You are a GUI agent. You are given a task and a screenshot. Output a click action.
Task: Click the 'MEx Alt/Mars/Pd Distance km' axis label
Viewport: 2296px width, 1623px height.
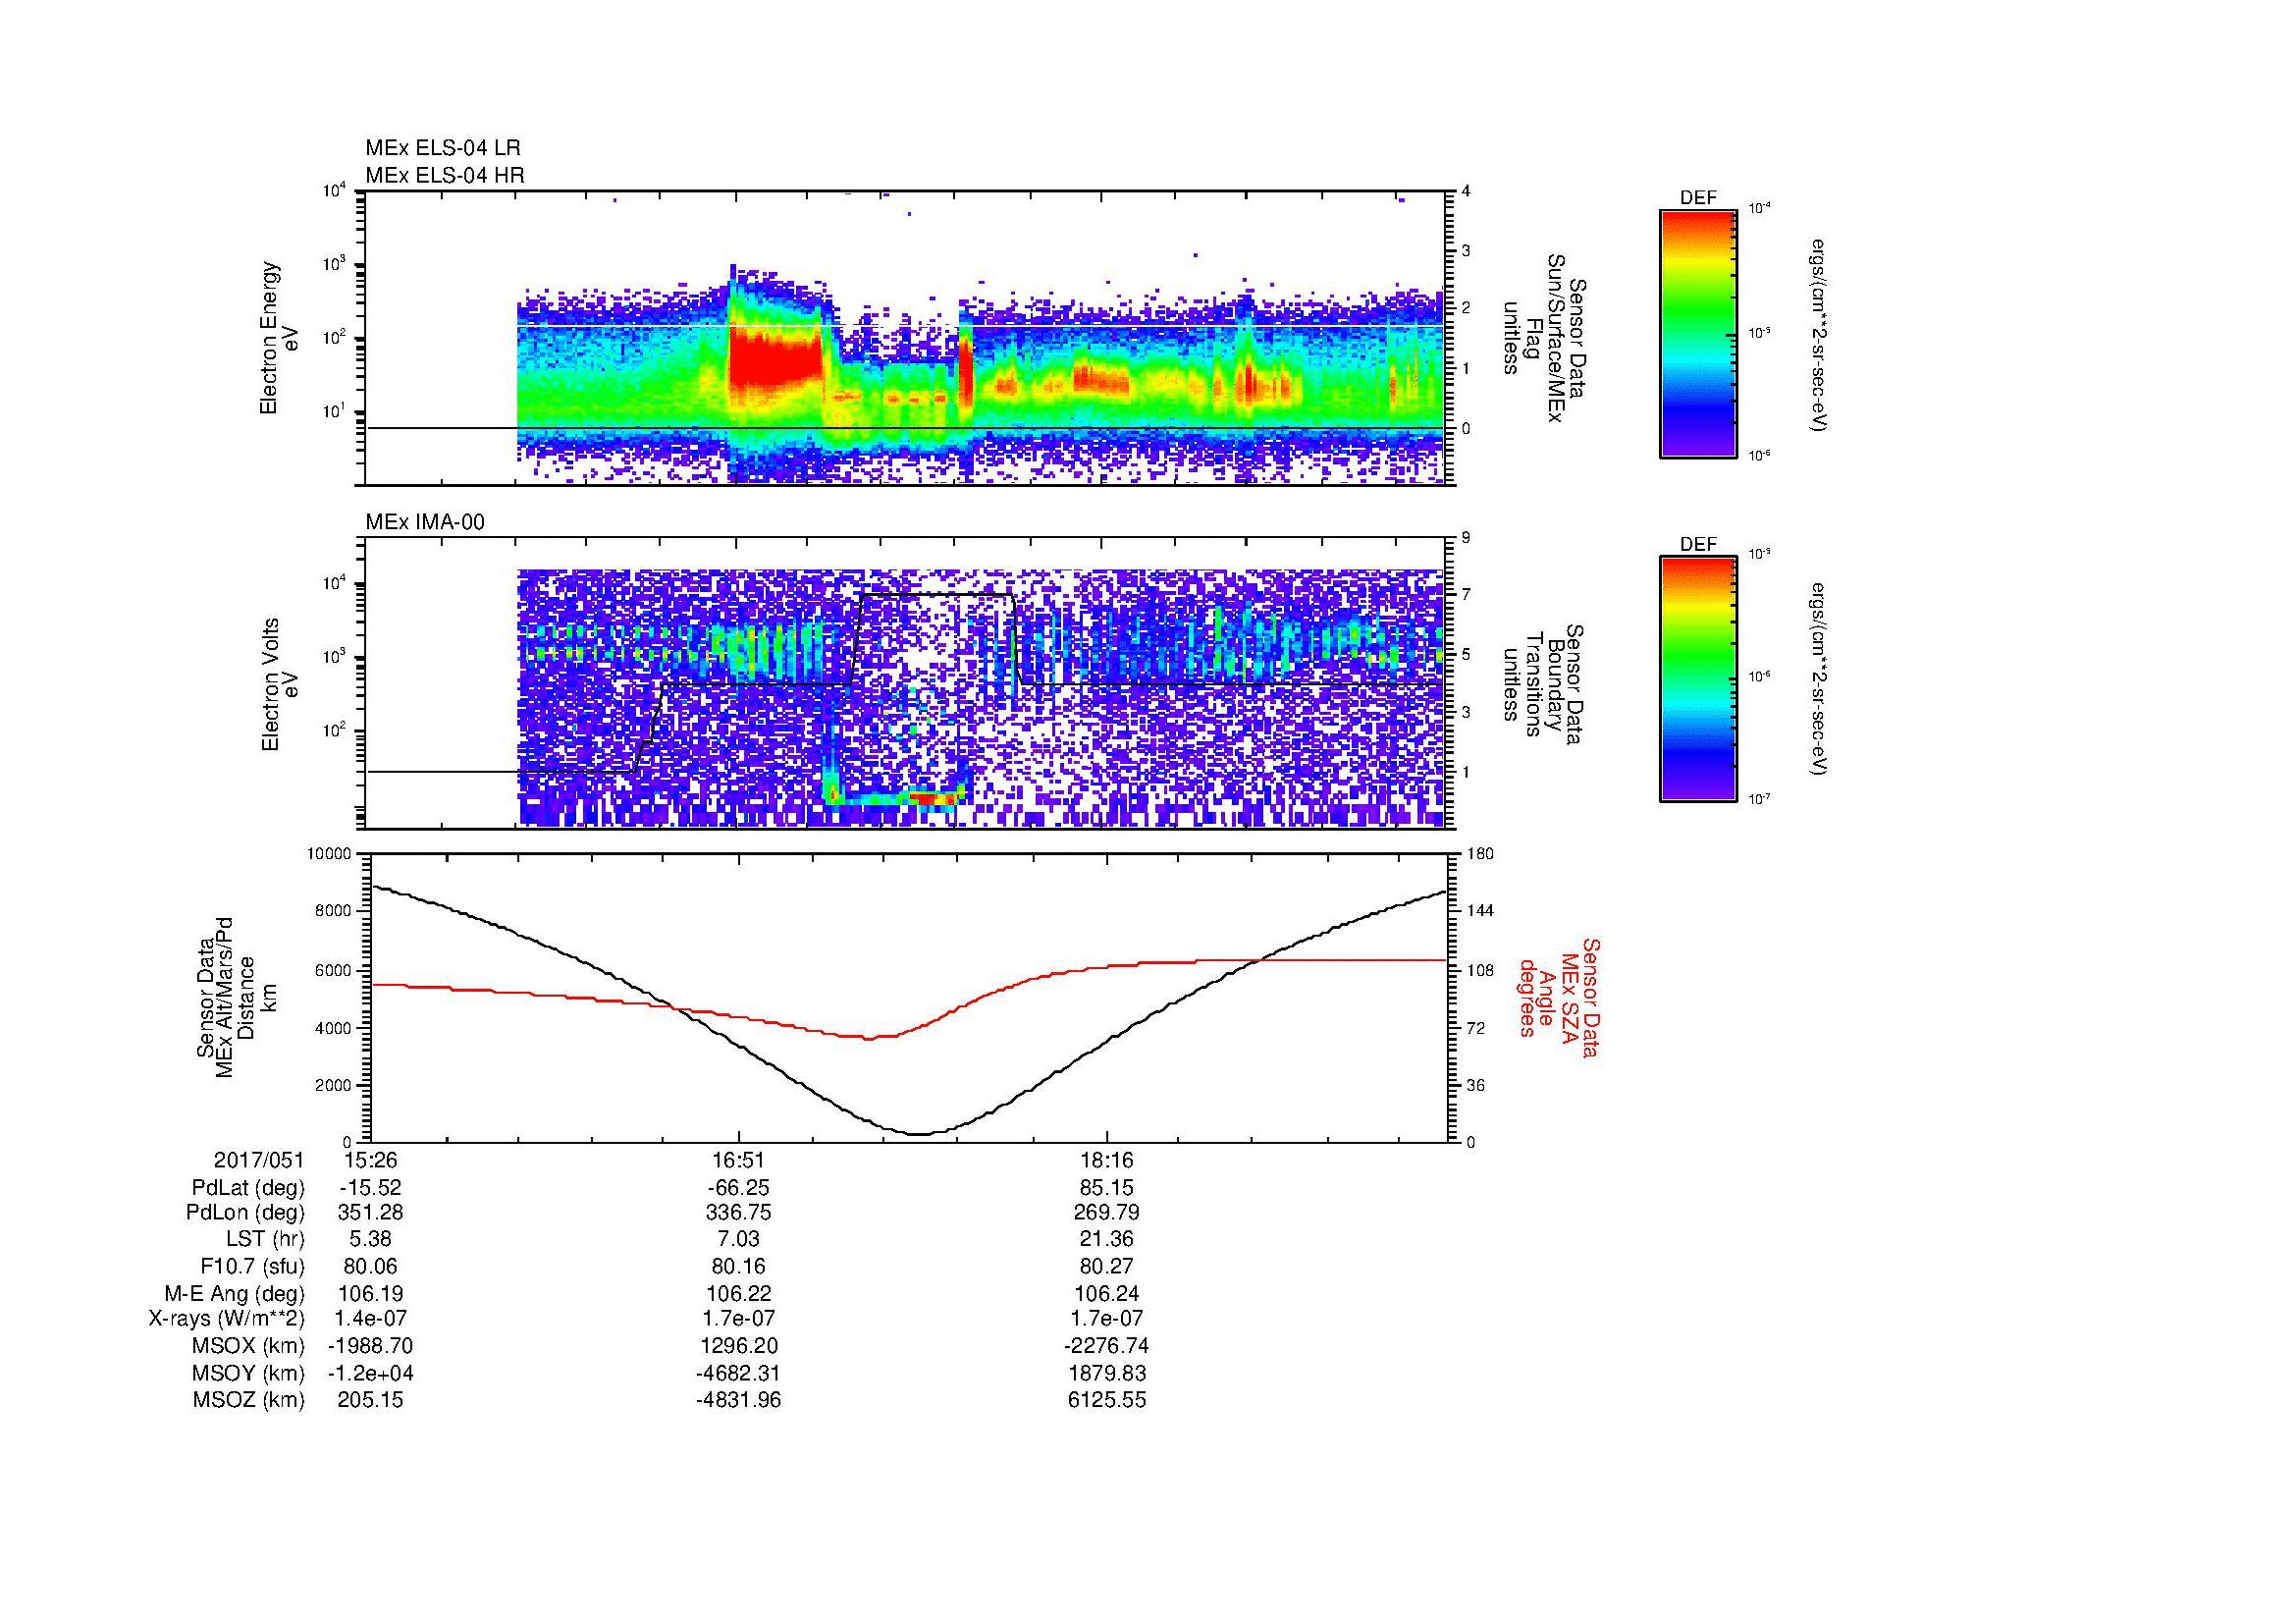click(235, 998)
